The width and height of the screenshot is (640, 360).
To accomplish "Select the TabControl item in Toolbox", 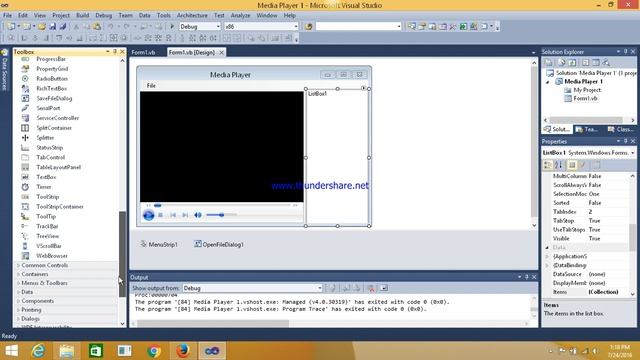I will tap(51, 158).
